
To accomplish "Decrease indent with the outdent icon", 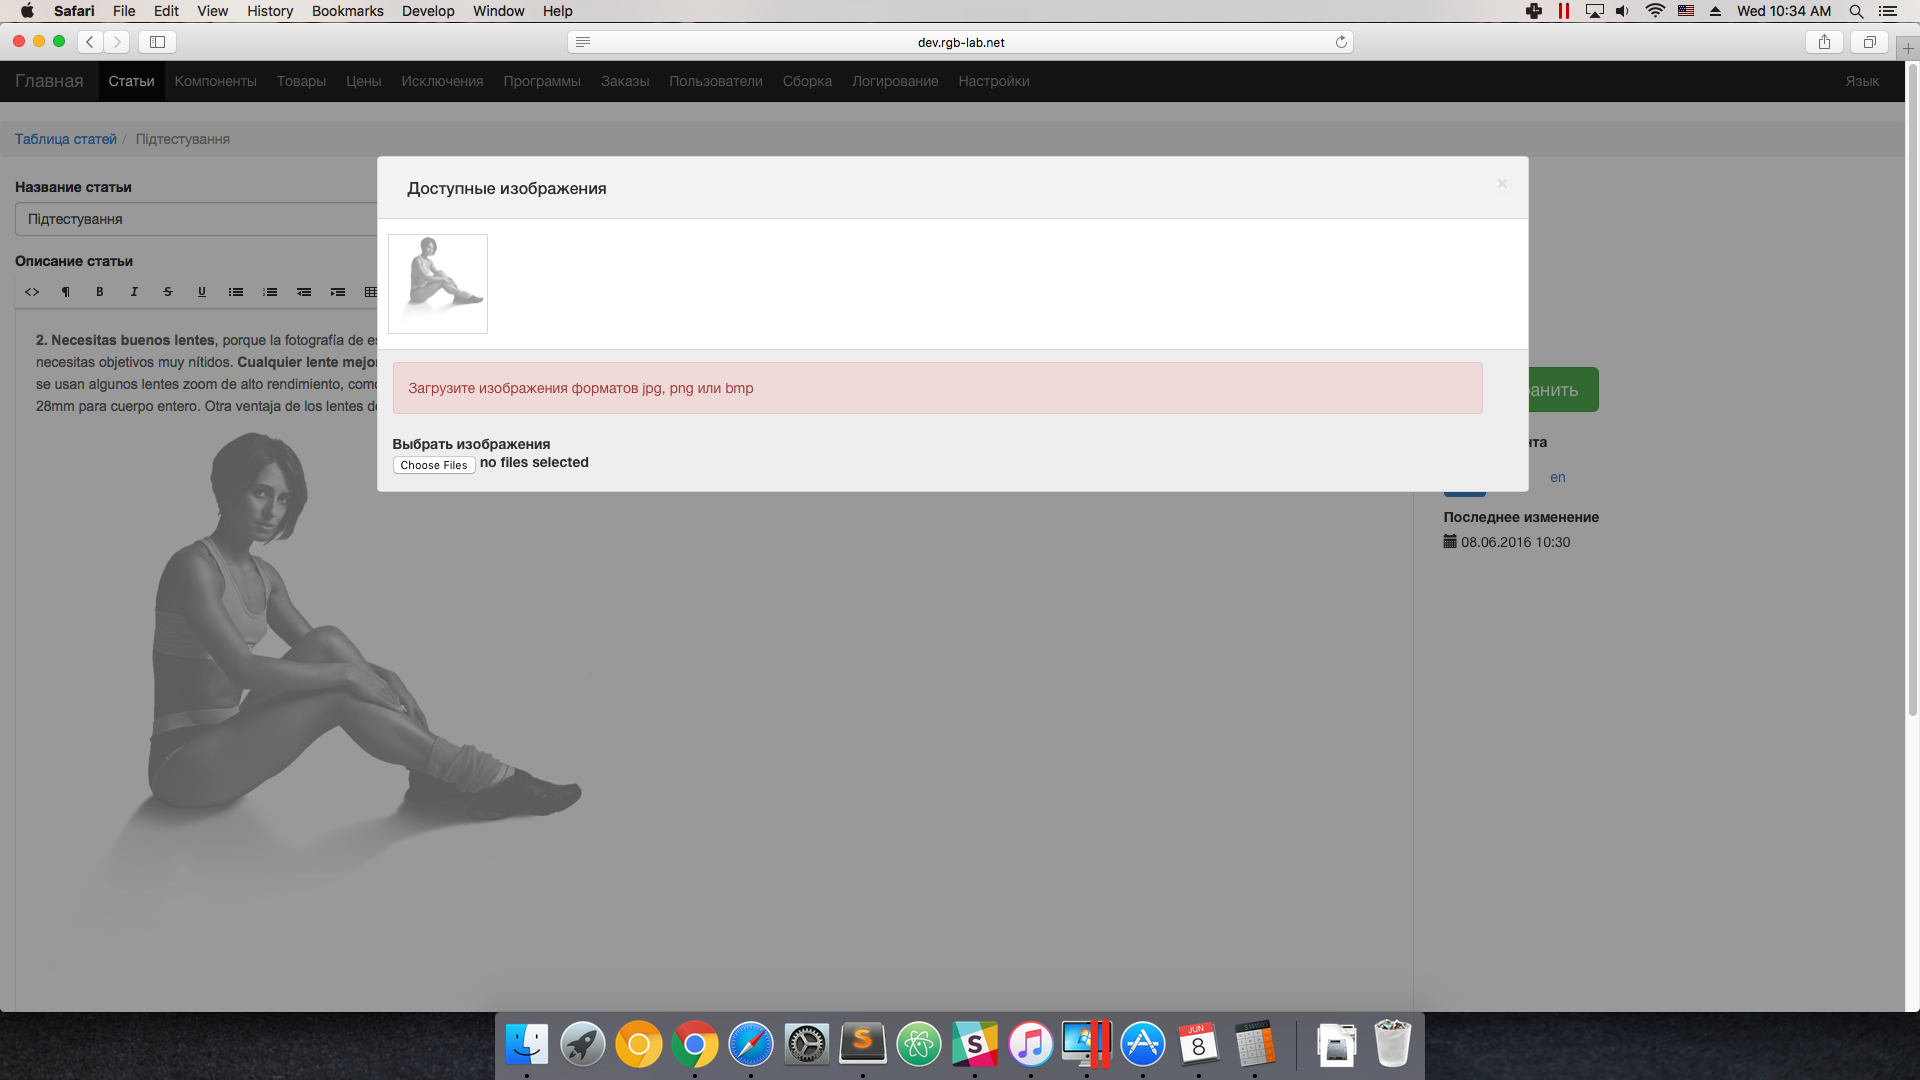I will pyautogui.click(x=304, y=292).
